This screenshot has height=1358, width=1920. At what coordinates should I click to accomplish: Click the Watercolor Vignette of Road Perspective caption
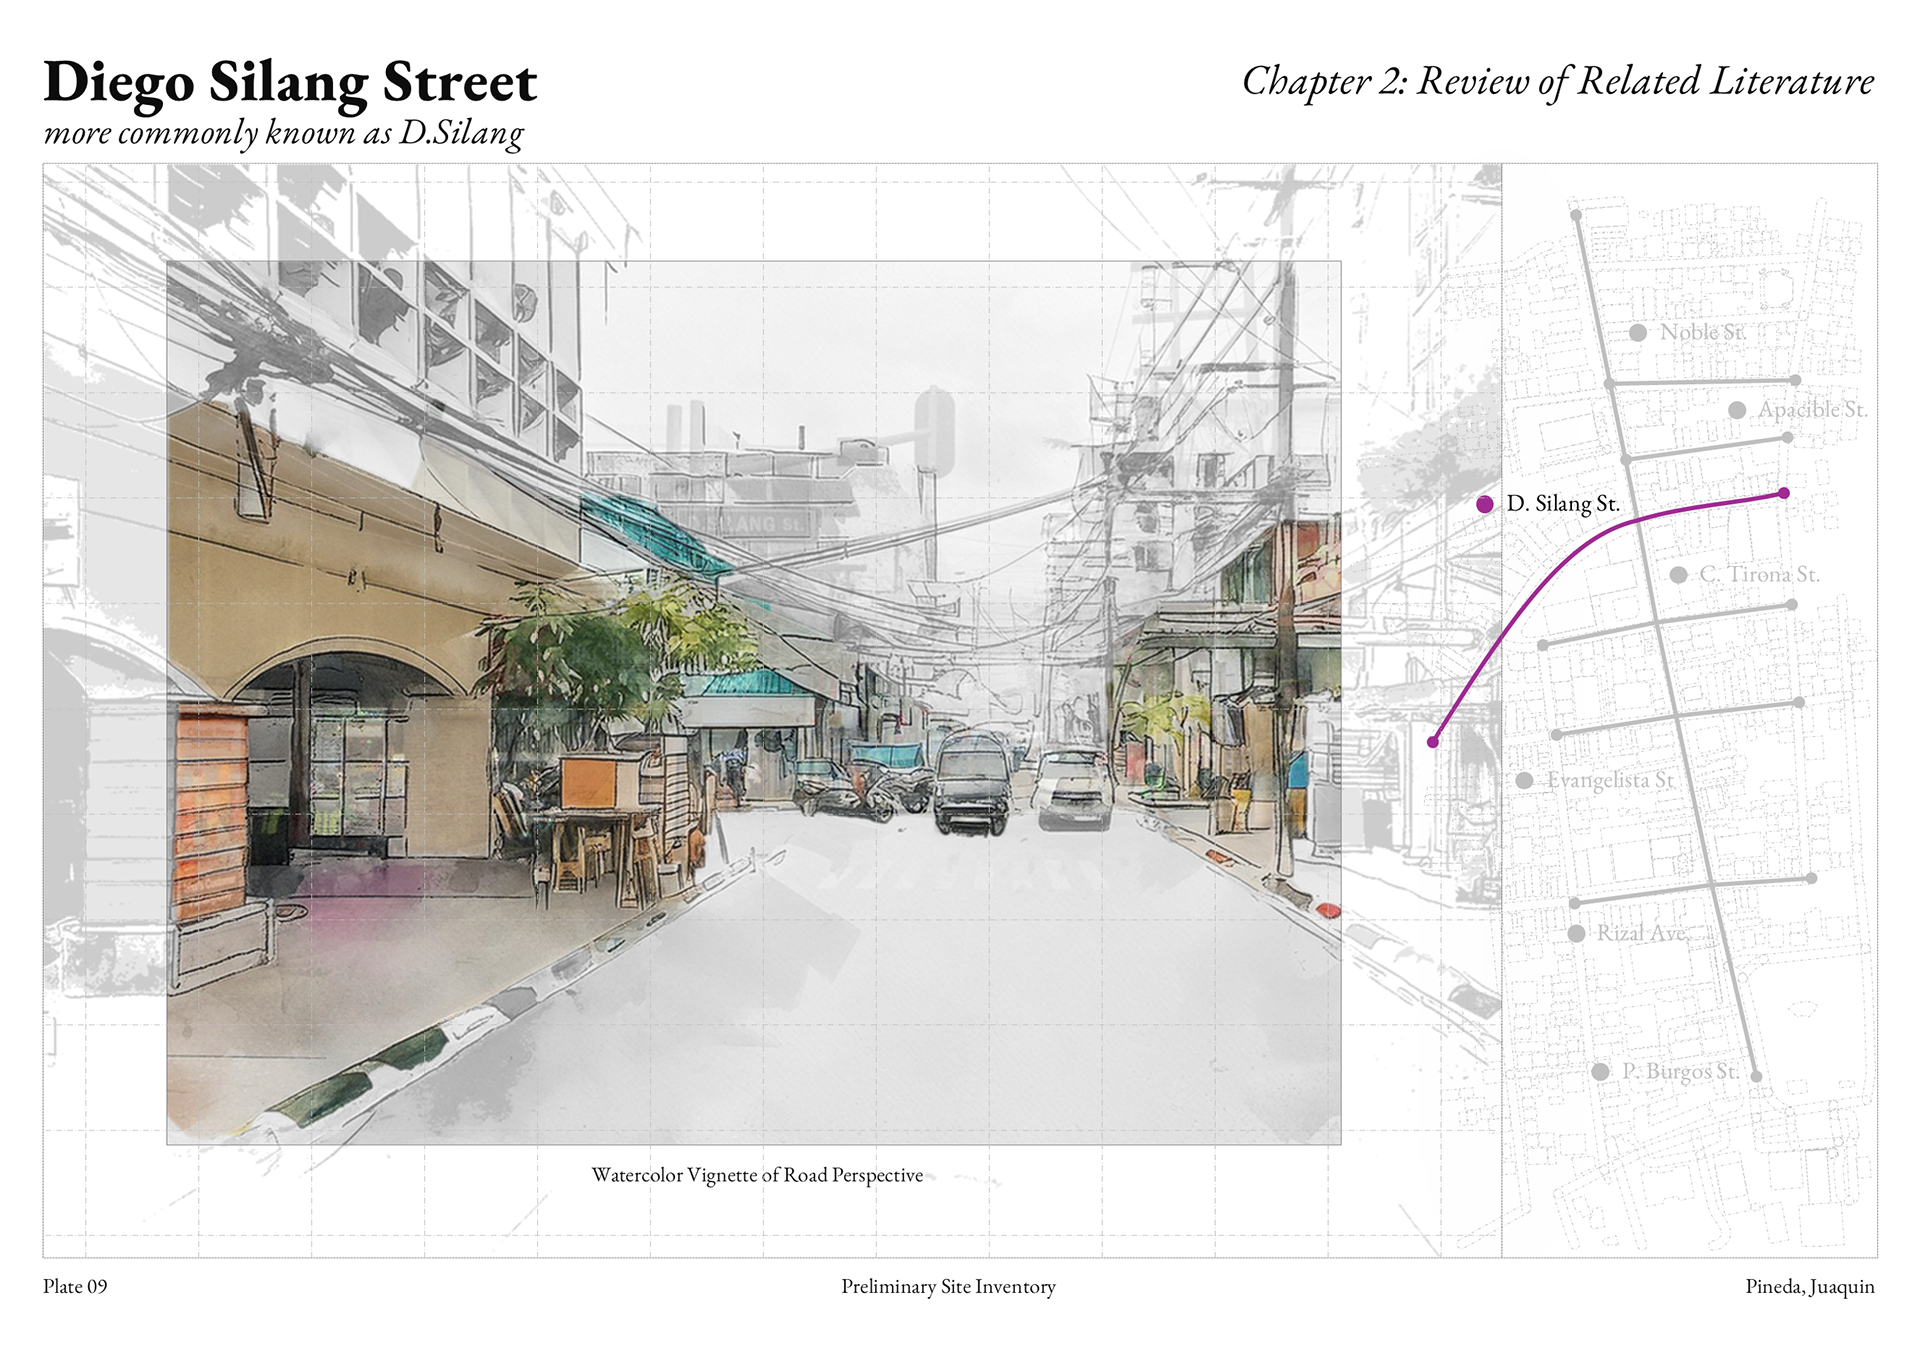click(x=757, y=1175)
